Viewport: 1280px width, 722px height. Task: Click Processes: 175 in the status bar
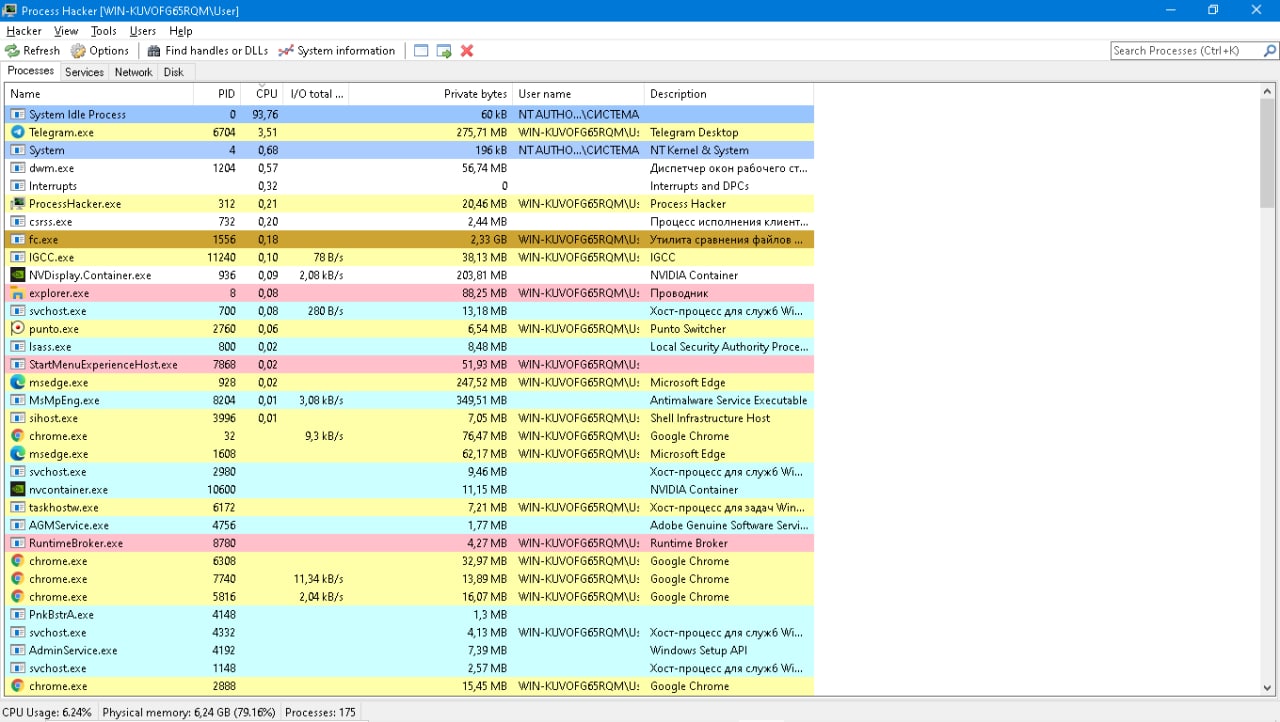(320, 713)
